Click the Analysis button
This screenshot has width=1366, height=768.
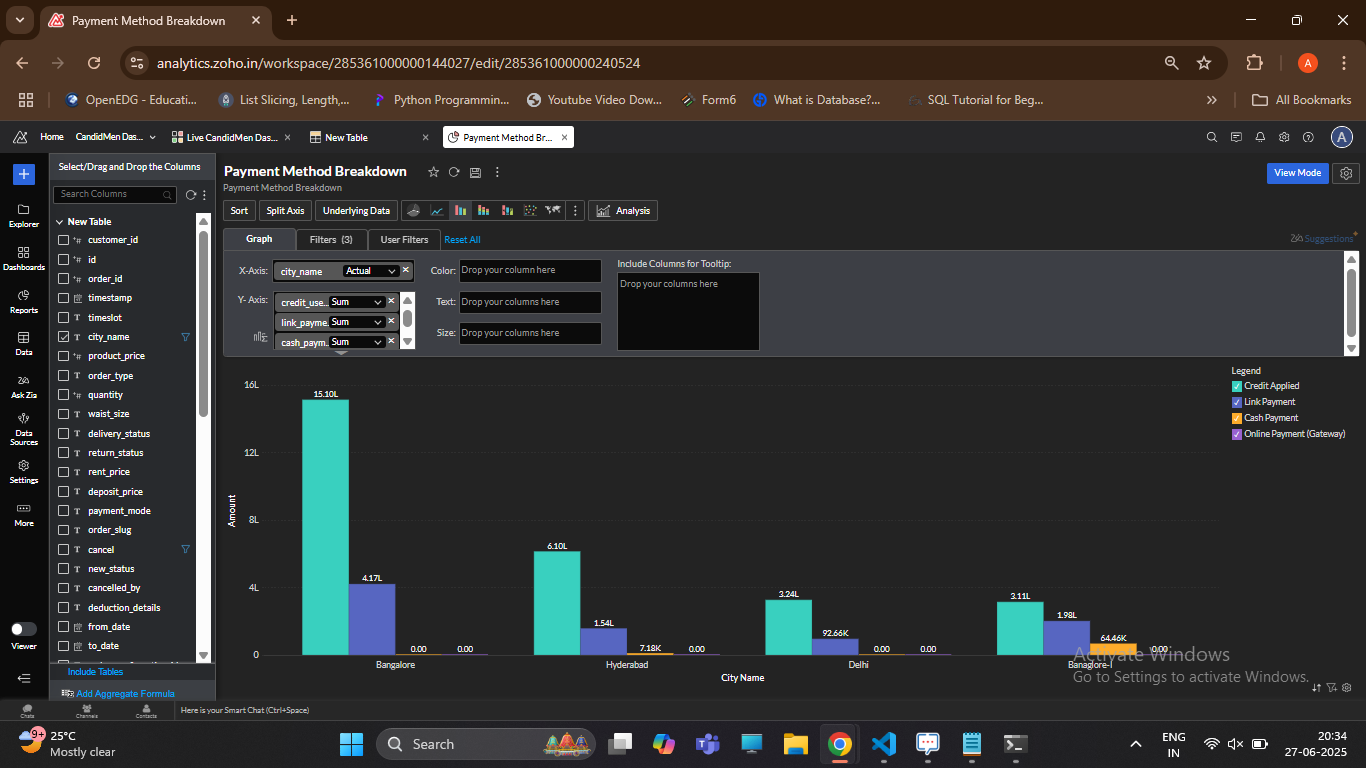623,210
